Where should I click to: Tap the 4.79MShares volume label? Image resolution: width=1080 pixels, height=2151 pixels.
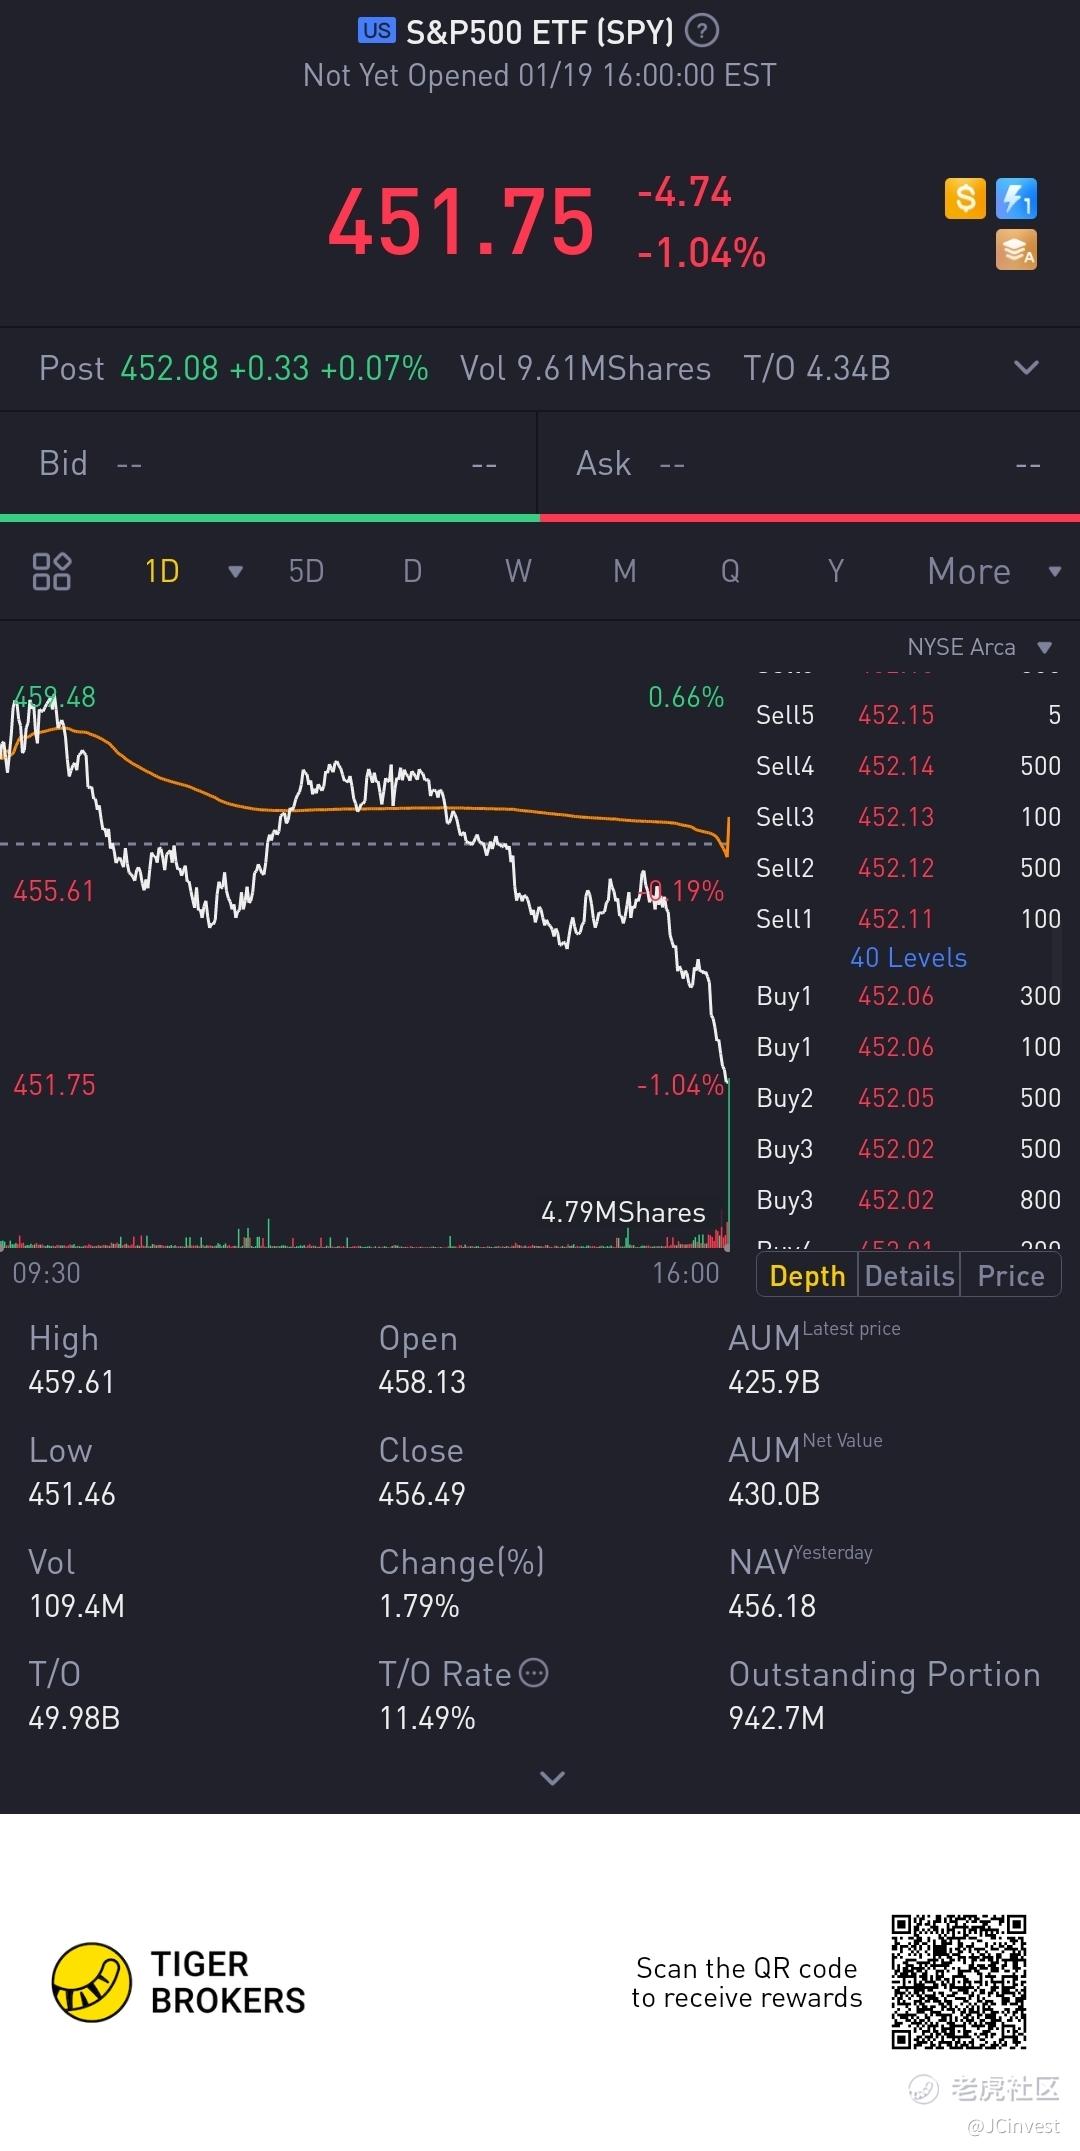(623, 1212)
